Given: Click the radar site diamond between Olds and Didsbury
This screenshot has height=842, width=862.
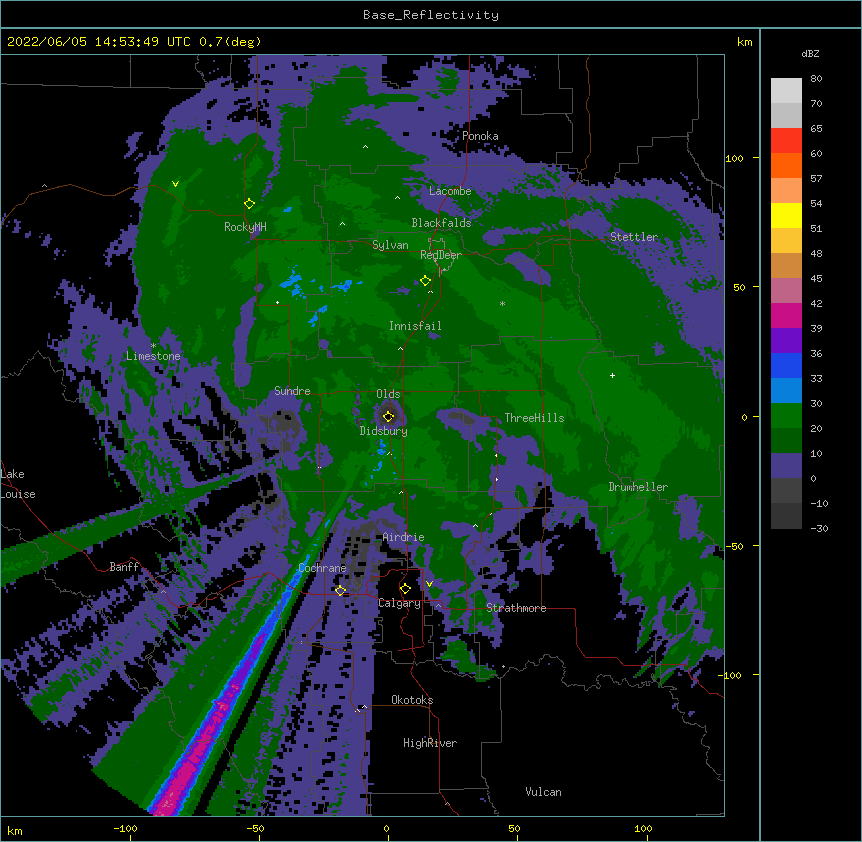Looking at the screenshot, I should (x=388, y=416).
